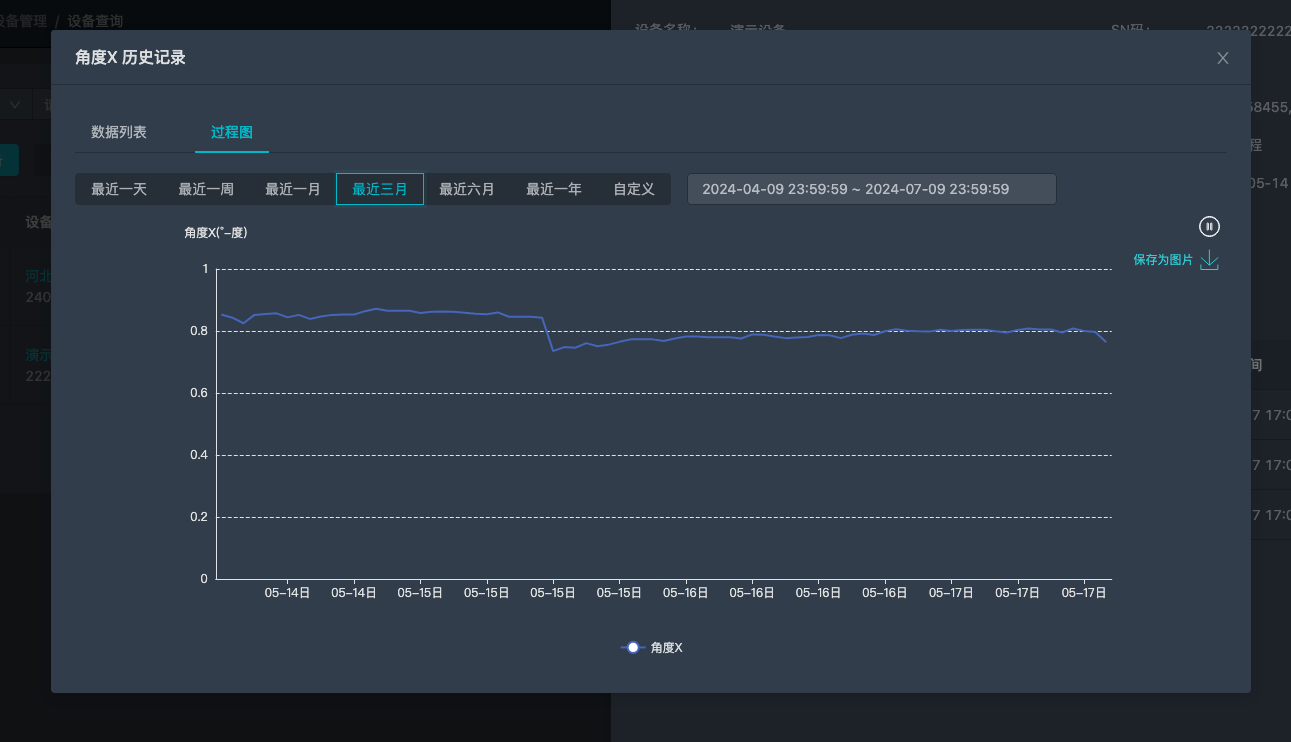Image resolution: width=1291 pixels, height=742 pixels.
Task: Enable the 最近三月 range filter
Action: pyautogui.click(x=379, y=188)
